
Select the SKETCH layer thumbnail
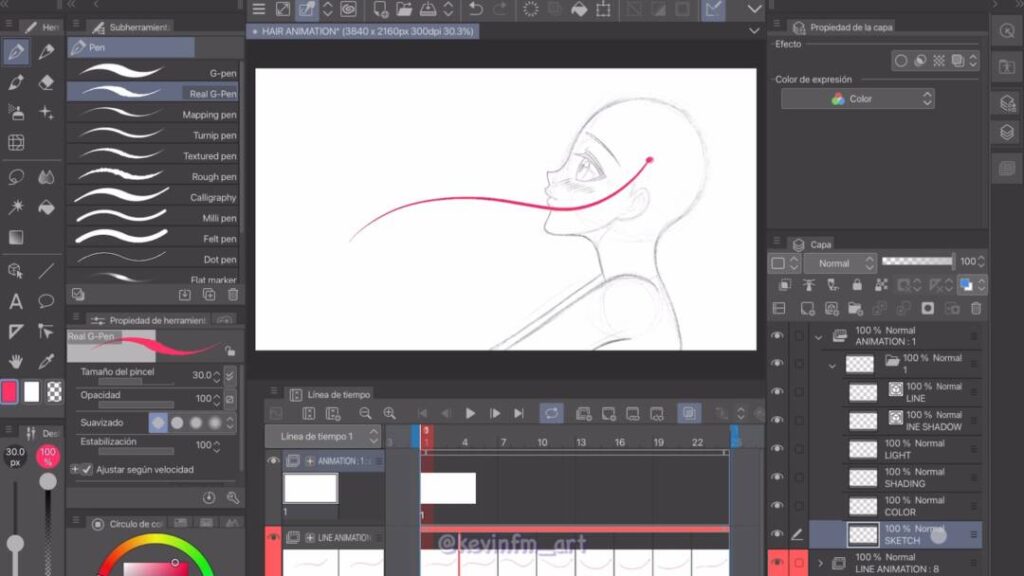[863, 534]
